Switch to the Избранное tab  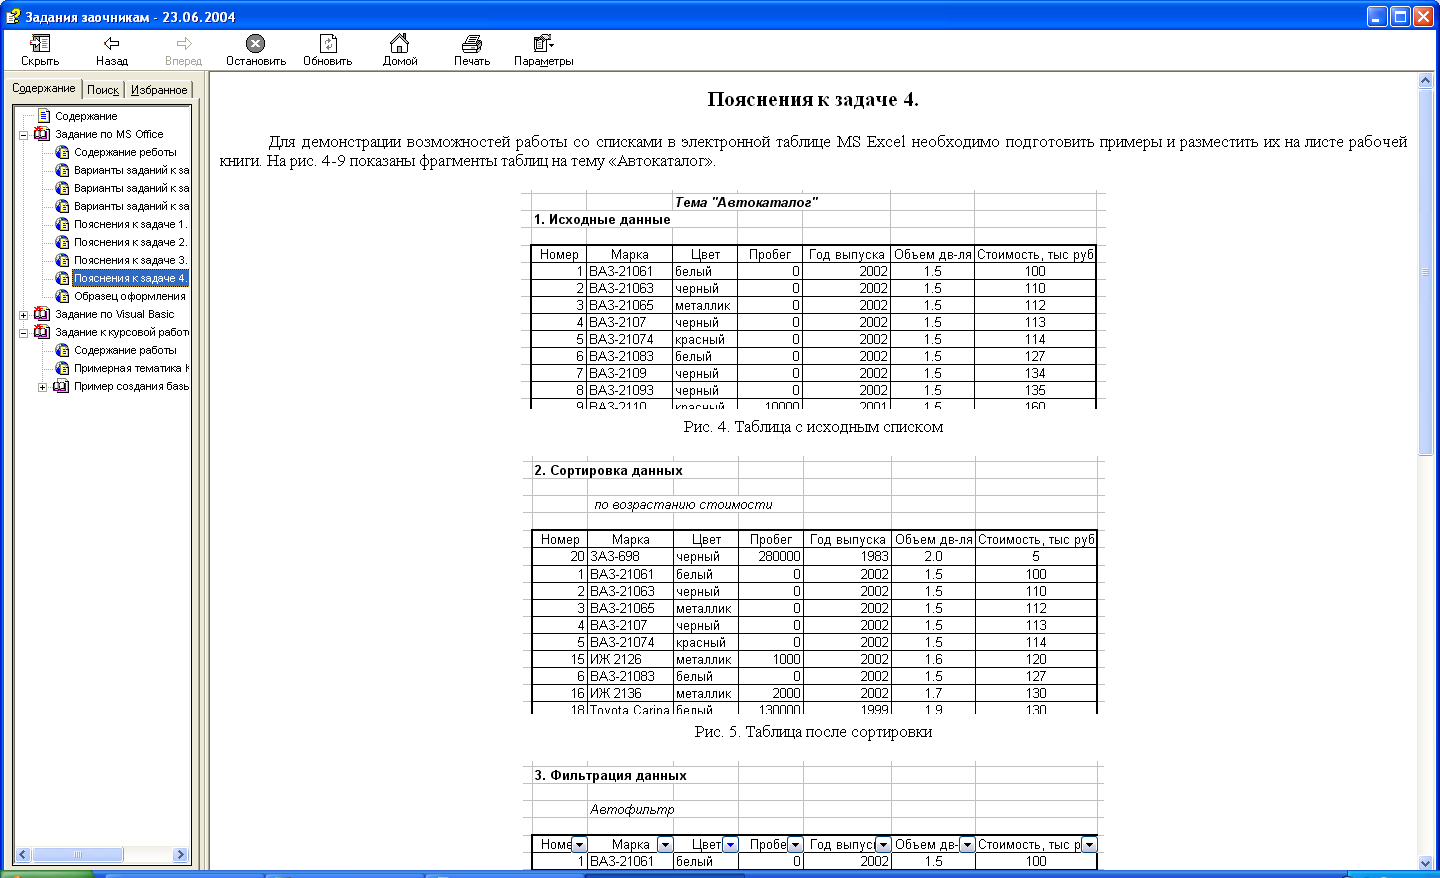pos(159,90)
